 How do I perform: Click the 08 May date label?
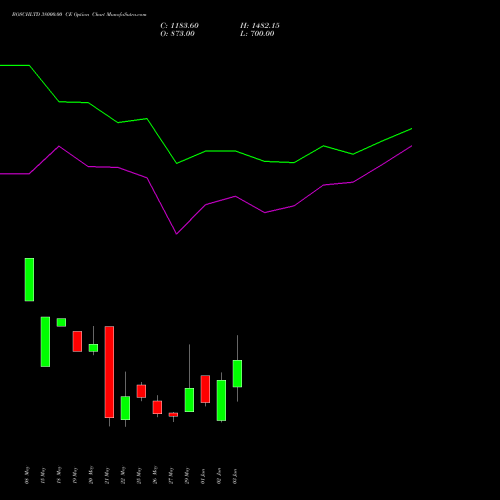tap(27, 475)
